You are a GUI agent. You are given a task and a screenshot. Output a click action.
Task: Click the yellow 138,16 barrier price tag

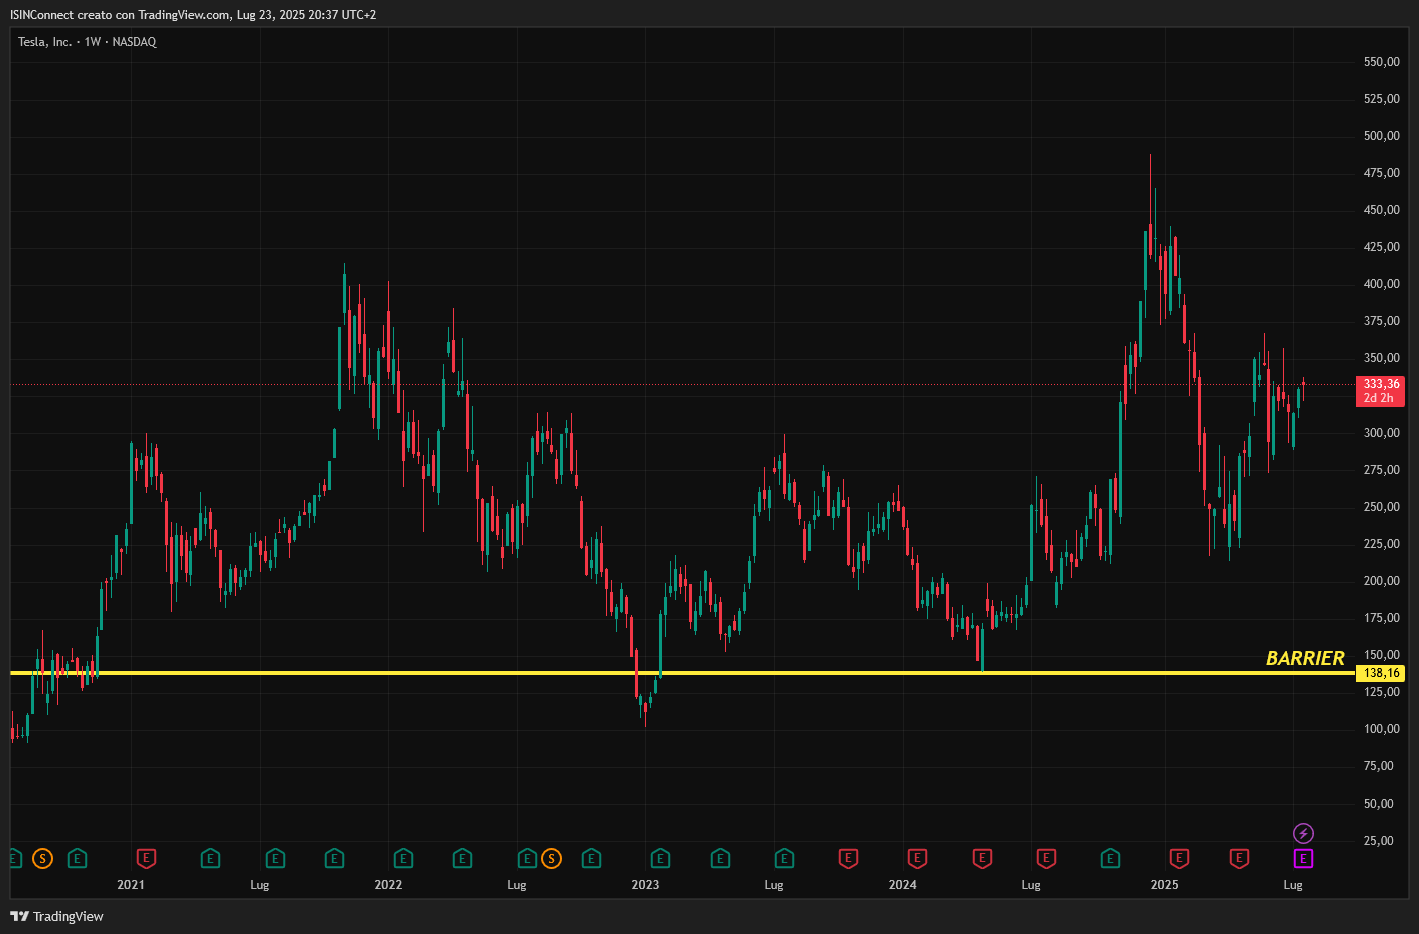click(x=1381, y=673)
